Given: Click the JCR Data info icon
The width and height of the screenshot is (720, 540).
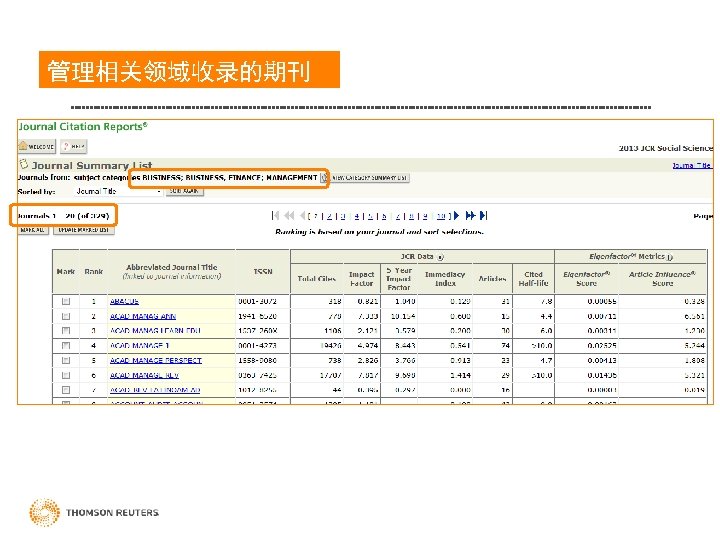Looking at the screenshot, I should (x=440, y=257).
